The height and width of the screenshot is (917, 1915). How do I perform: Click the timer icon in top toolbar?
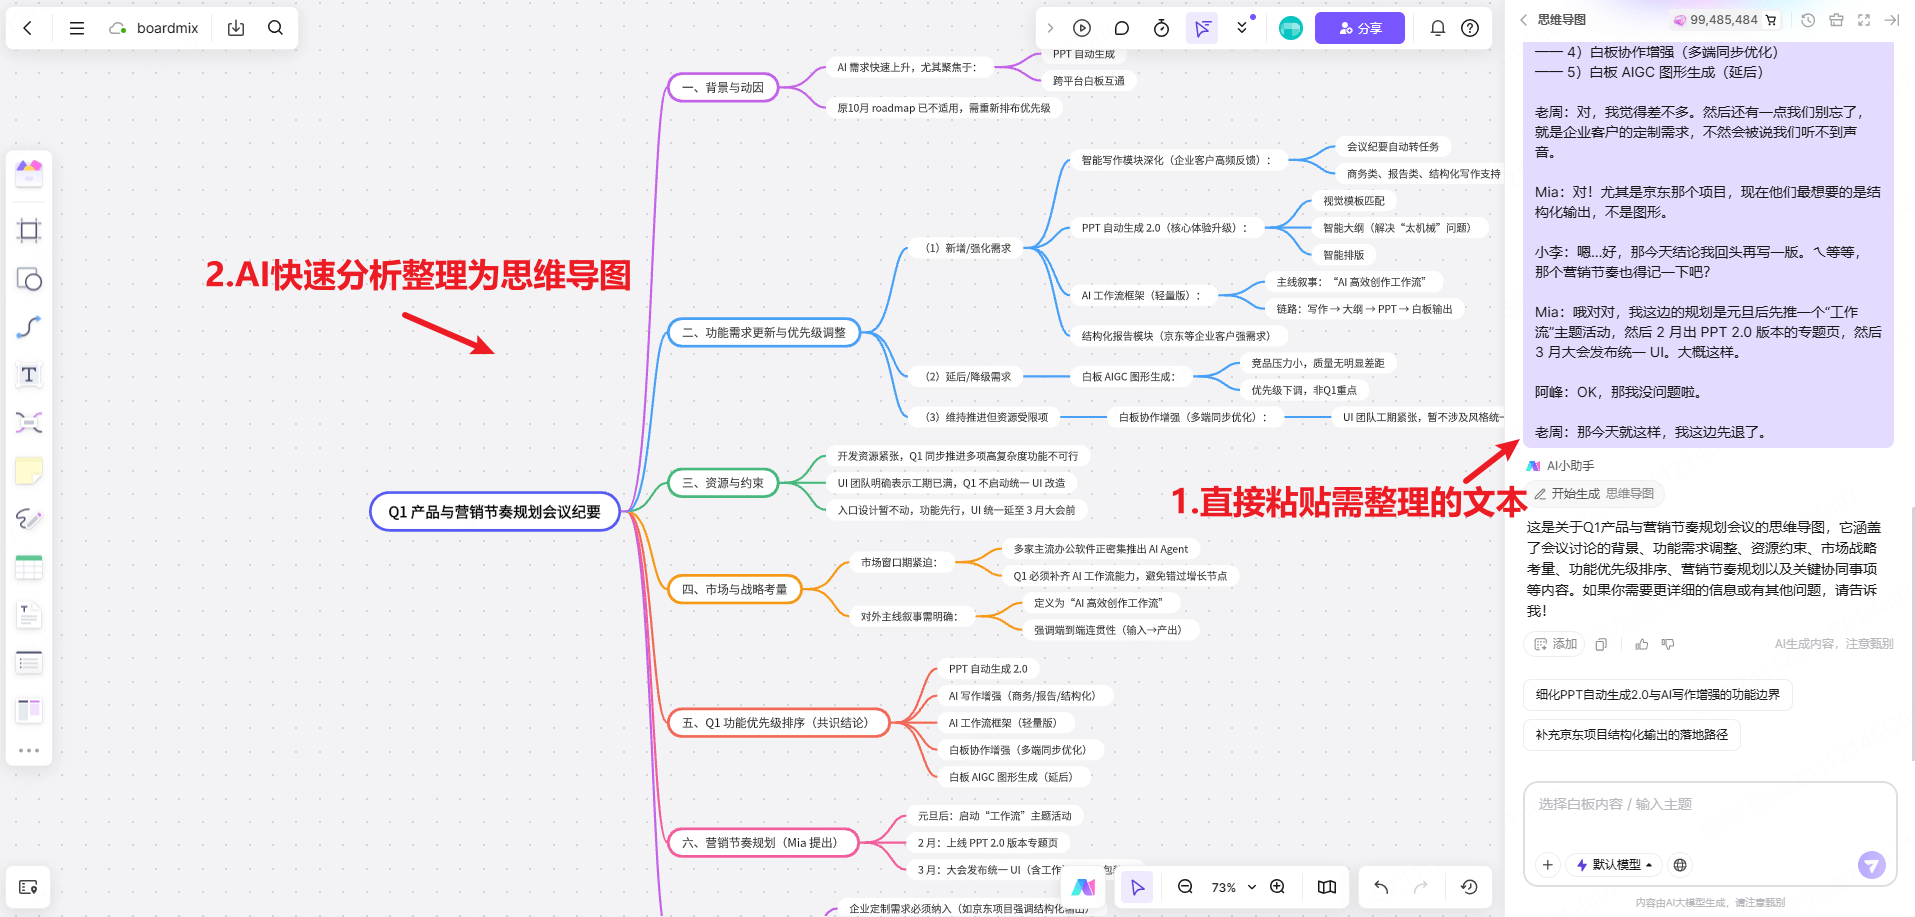tap(1161, 28)
